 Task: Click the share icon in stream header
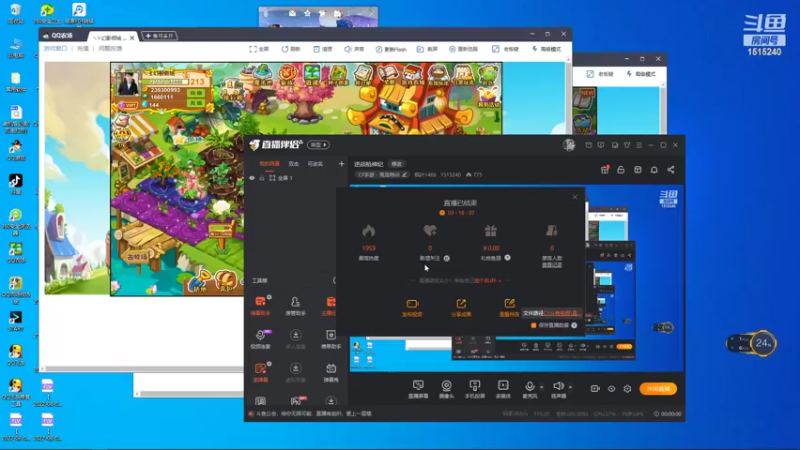671,169
